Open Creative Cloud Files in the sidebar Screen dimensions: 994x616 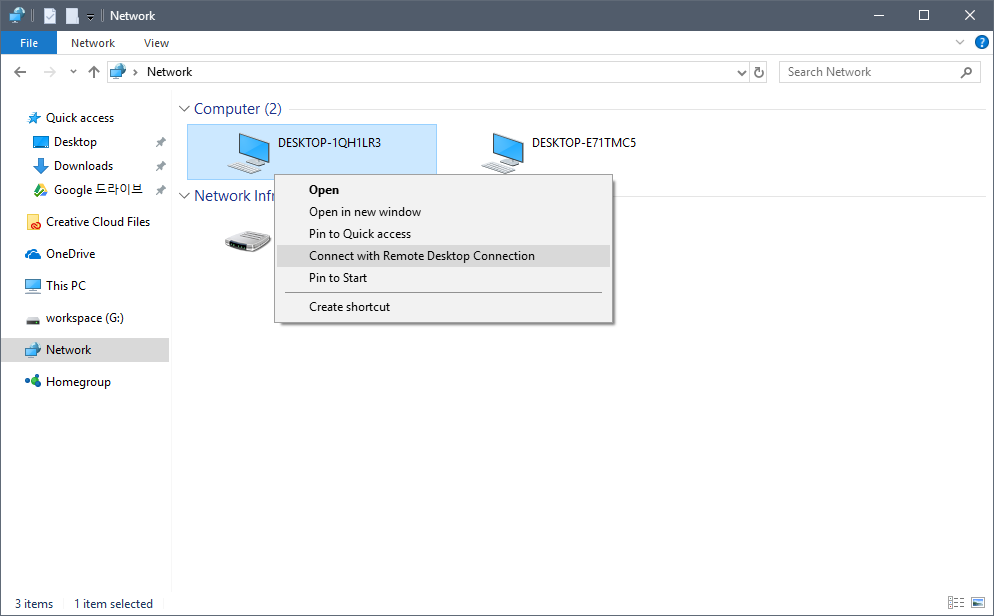point(98,222)
